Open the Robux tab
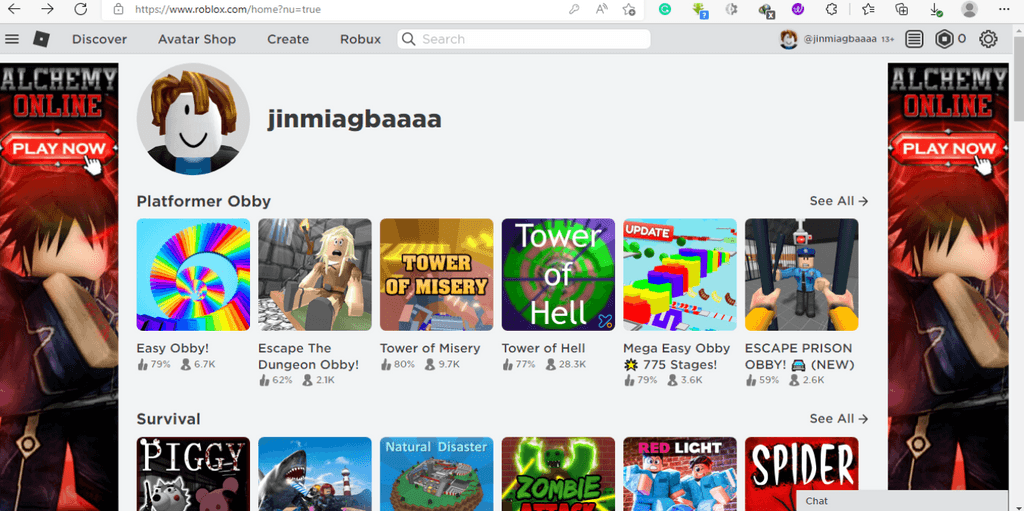 360,39
